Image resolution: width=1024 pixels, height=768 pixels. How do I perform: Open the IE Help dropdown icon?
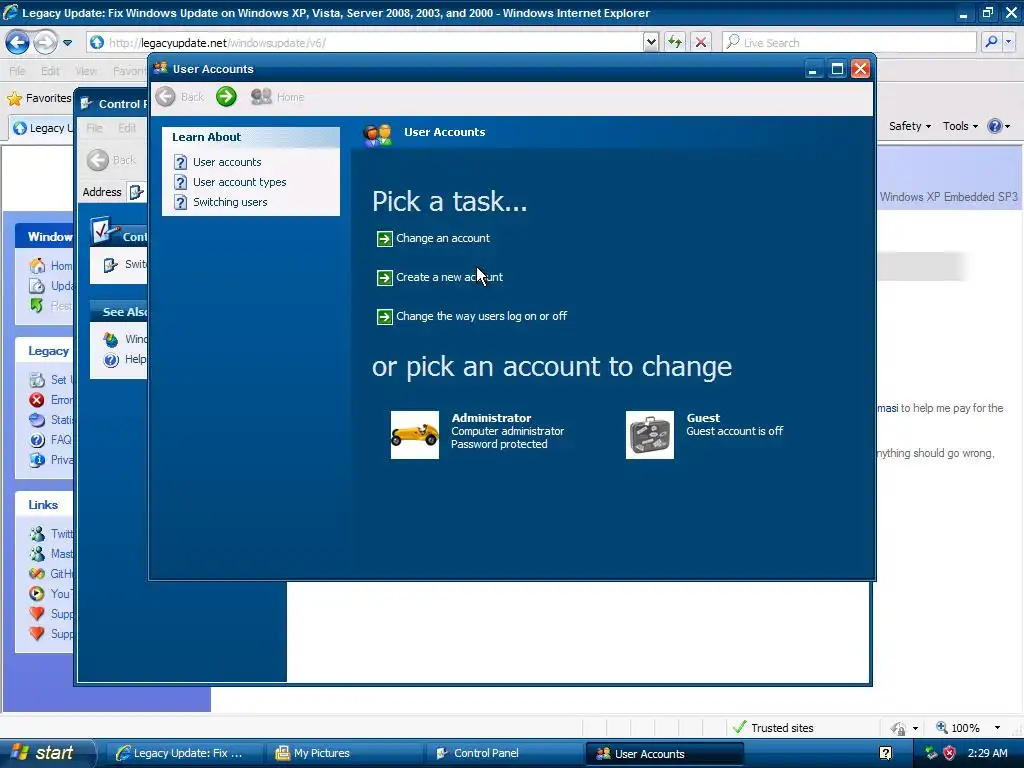999,126
